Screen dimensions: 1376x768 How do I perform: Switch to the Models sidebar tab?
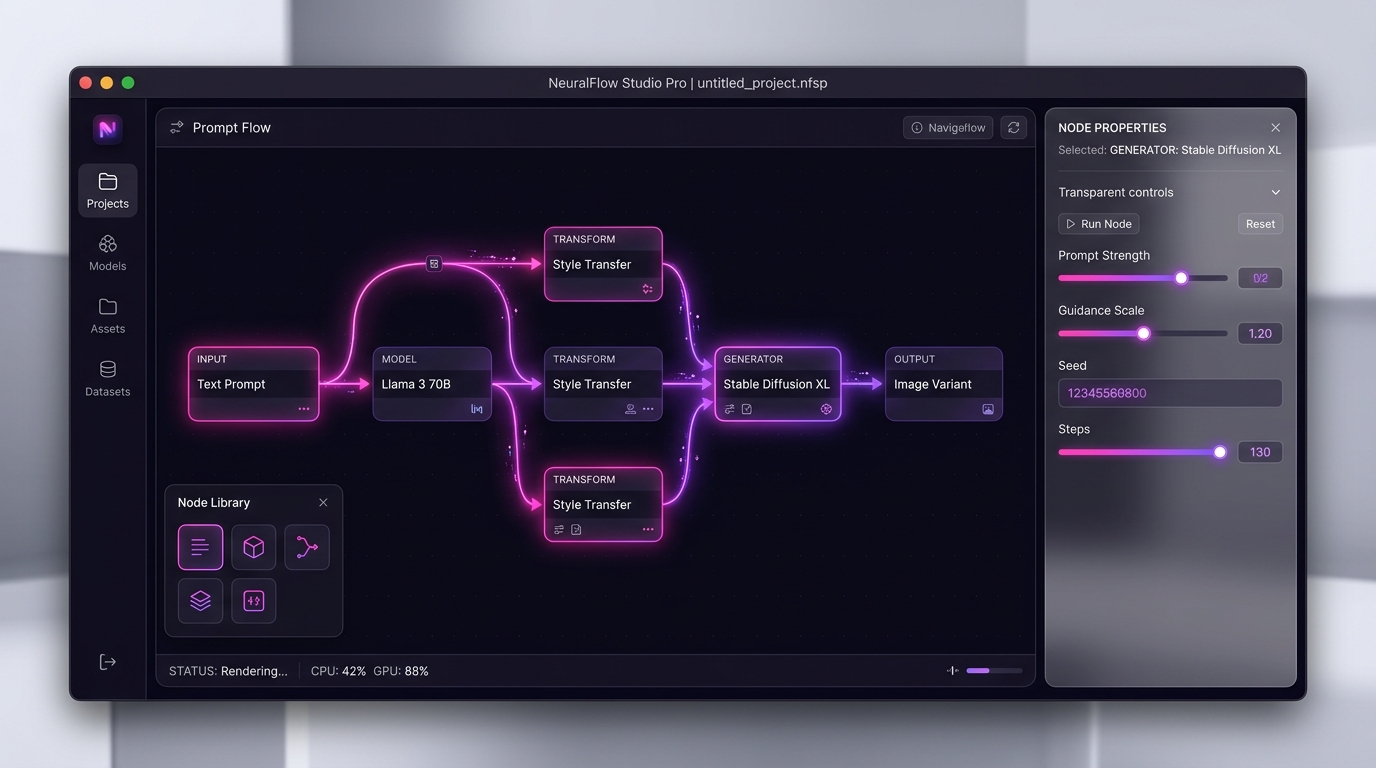[108, 253]
